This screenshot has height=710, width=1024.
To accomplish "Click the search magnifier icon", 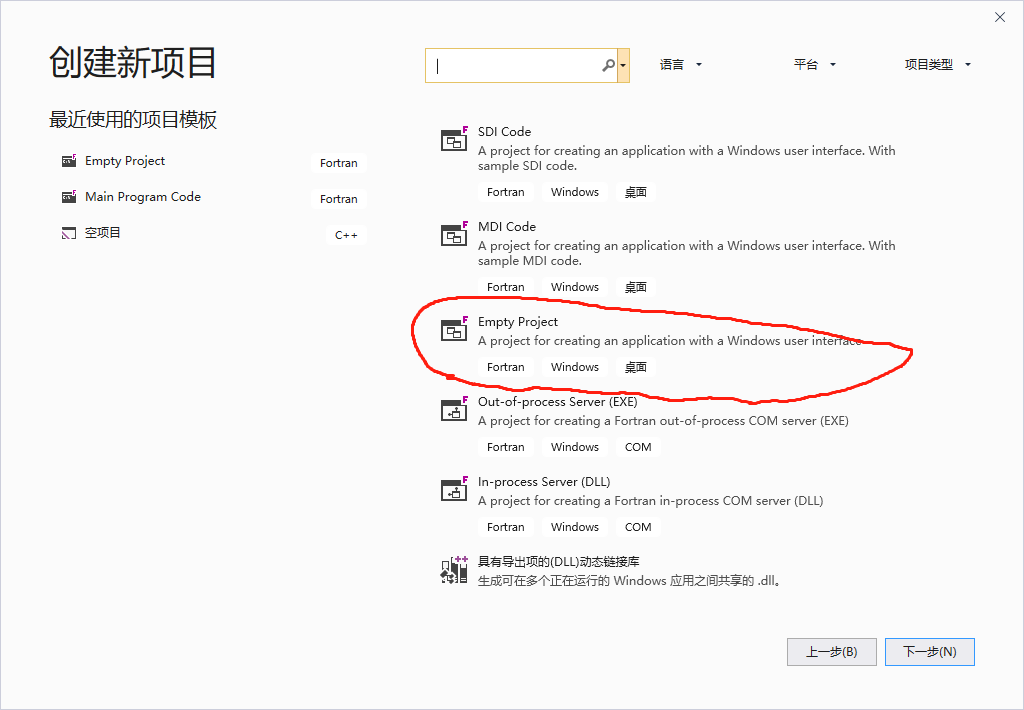I will pyautogui.click(x=609, y=64).
